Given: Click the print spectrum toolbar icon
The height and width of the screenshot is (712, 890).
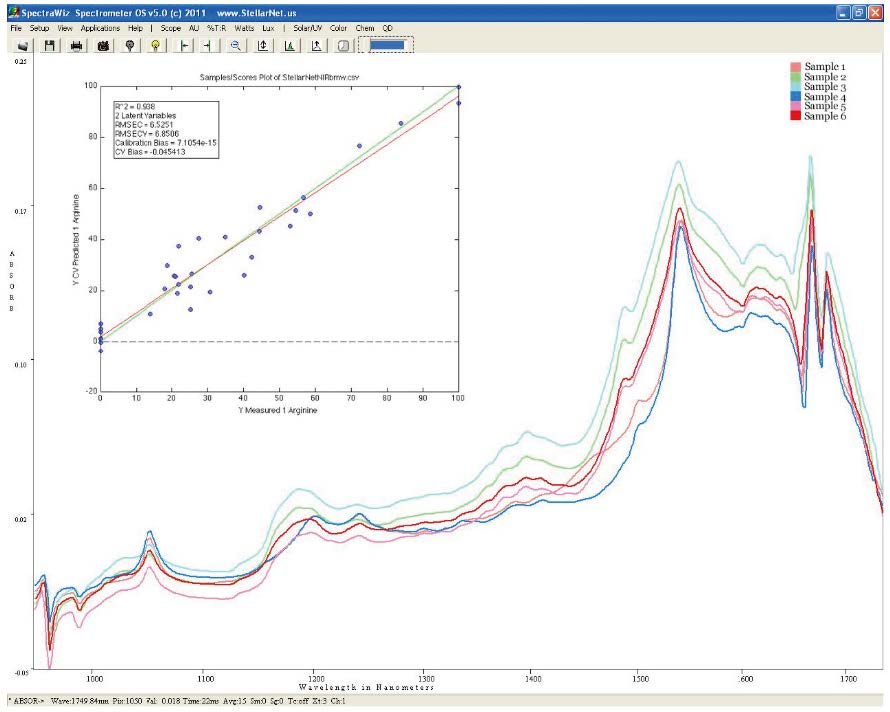Looking at the screenshot, I should point(76,45).
